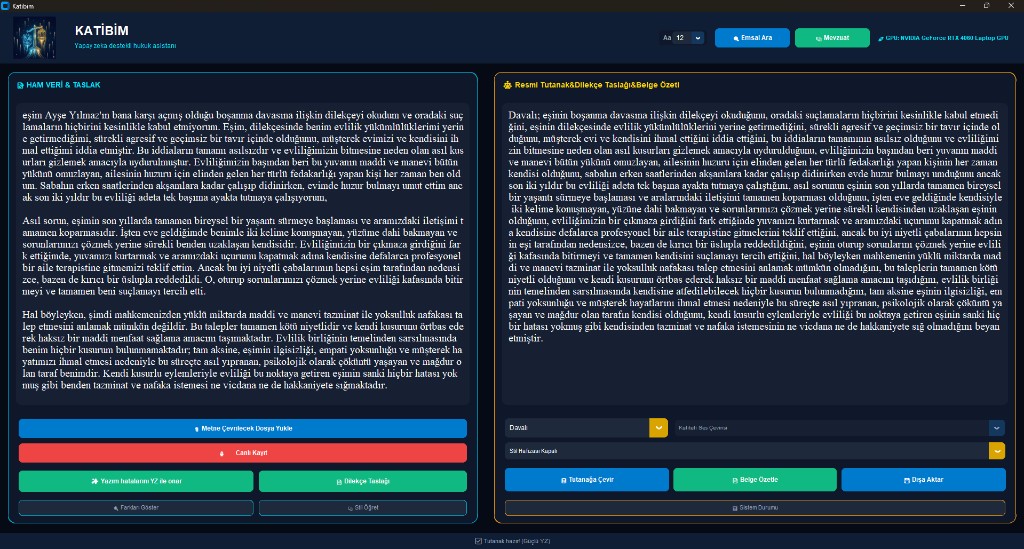Click the font size value 12 field

point(682,38)
